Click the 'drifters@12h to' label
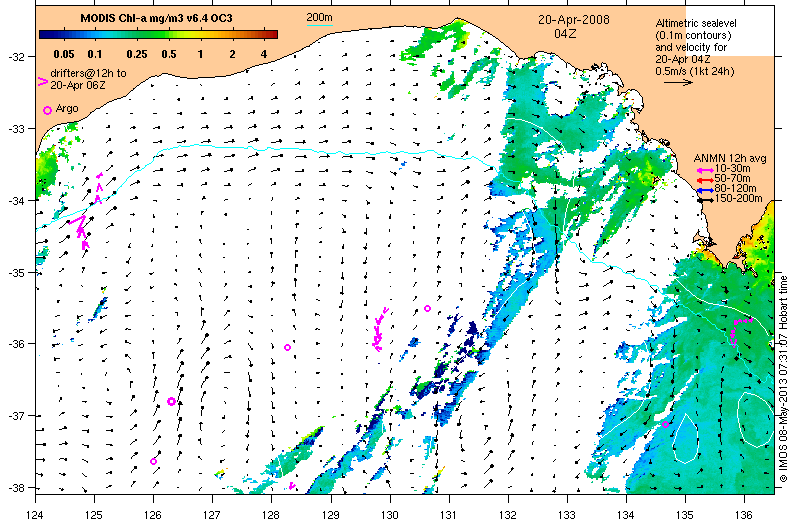The width and height of the screenshot is (800, 520). point(88,73)
